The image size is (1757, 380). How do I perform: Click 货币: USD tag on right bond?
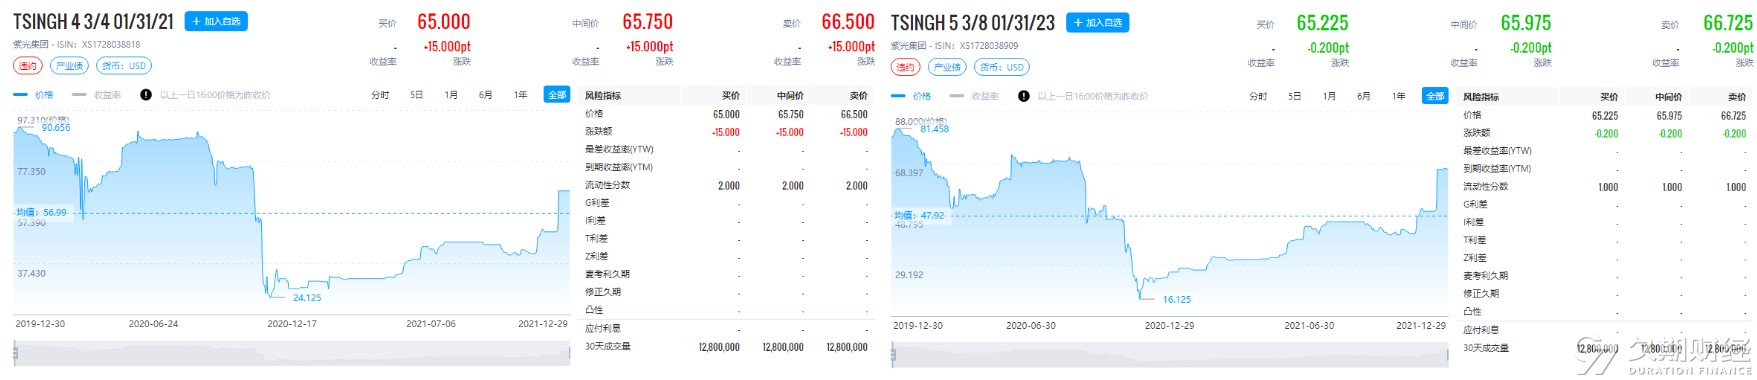click(1002, 67)
